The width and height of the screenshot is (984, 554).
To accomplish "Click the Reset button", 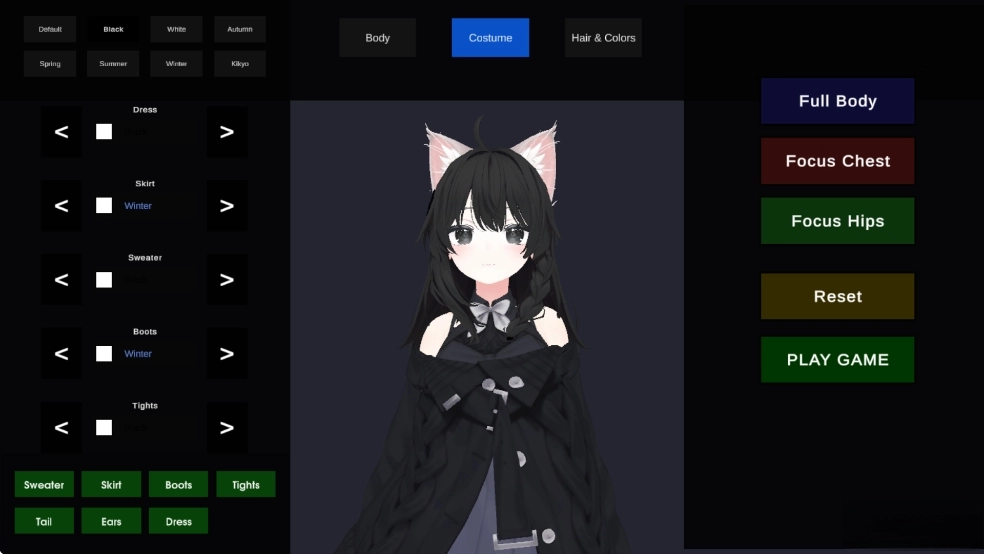I will (837, 297).
